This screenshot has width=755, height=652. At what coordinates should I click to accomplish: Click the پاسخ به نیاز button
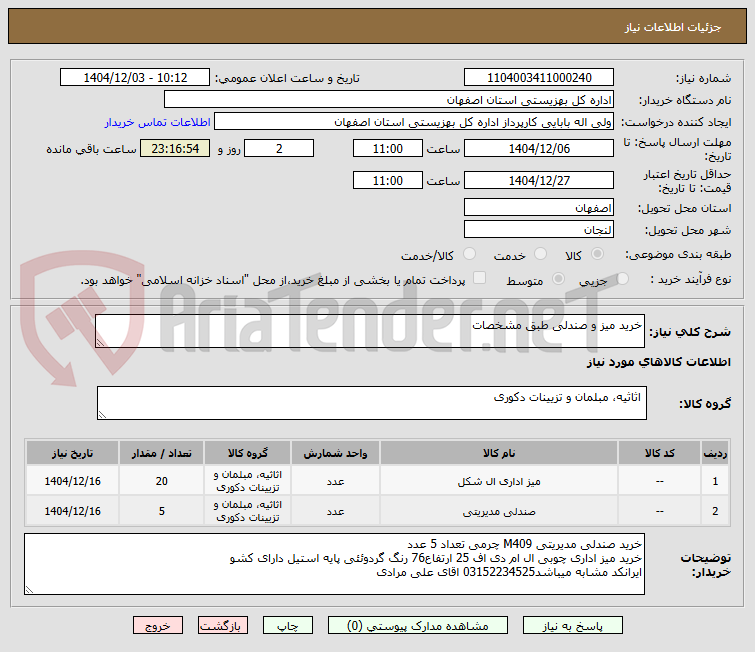(x=573, y=626)
